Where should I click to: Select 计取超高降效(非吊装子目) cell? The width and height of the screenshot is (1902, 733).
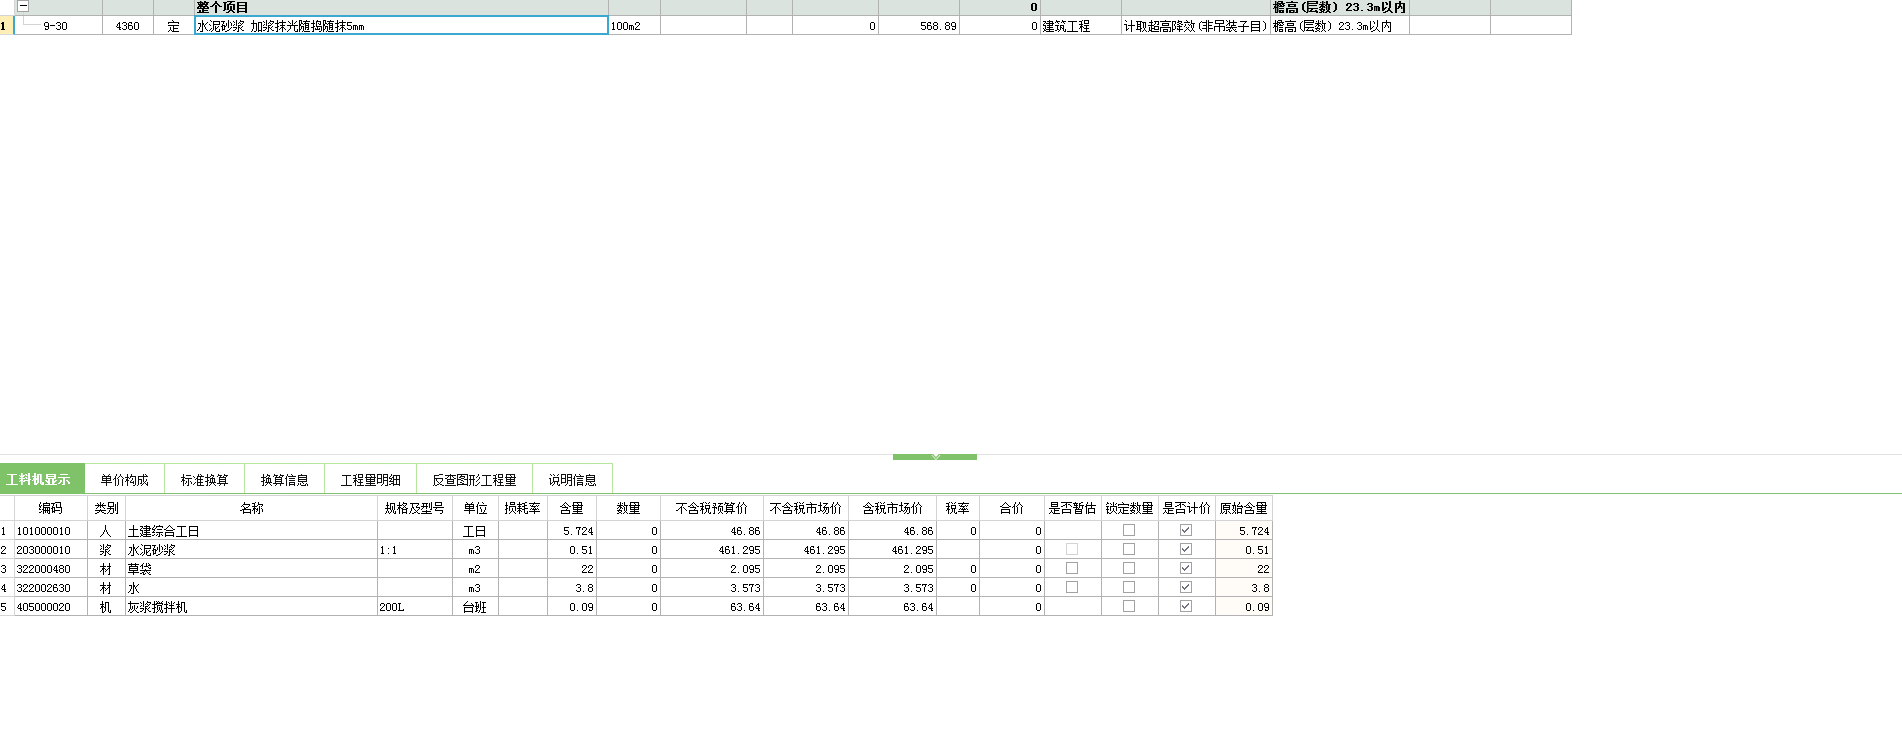click(1195, 26)
